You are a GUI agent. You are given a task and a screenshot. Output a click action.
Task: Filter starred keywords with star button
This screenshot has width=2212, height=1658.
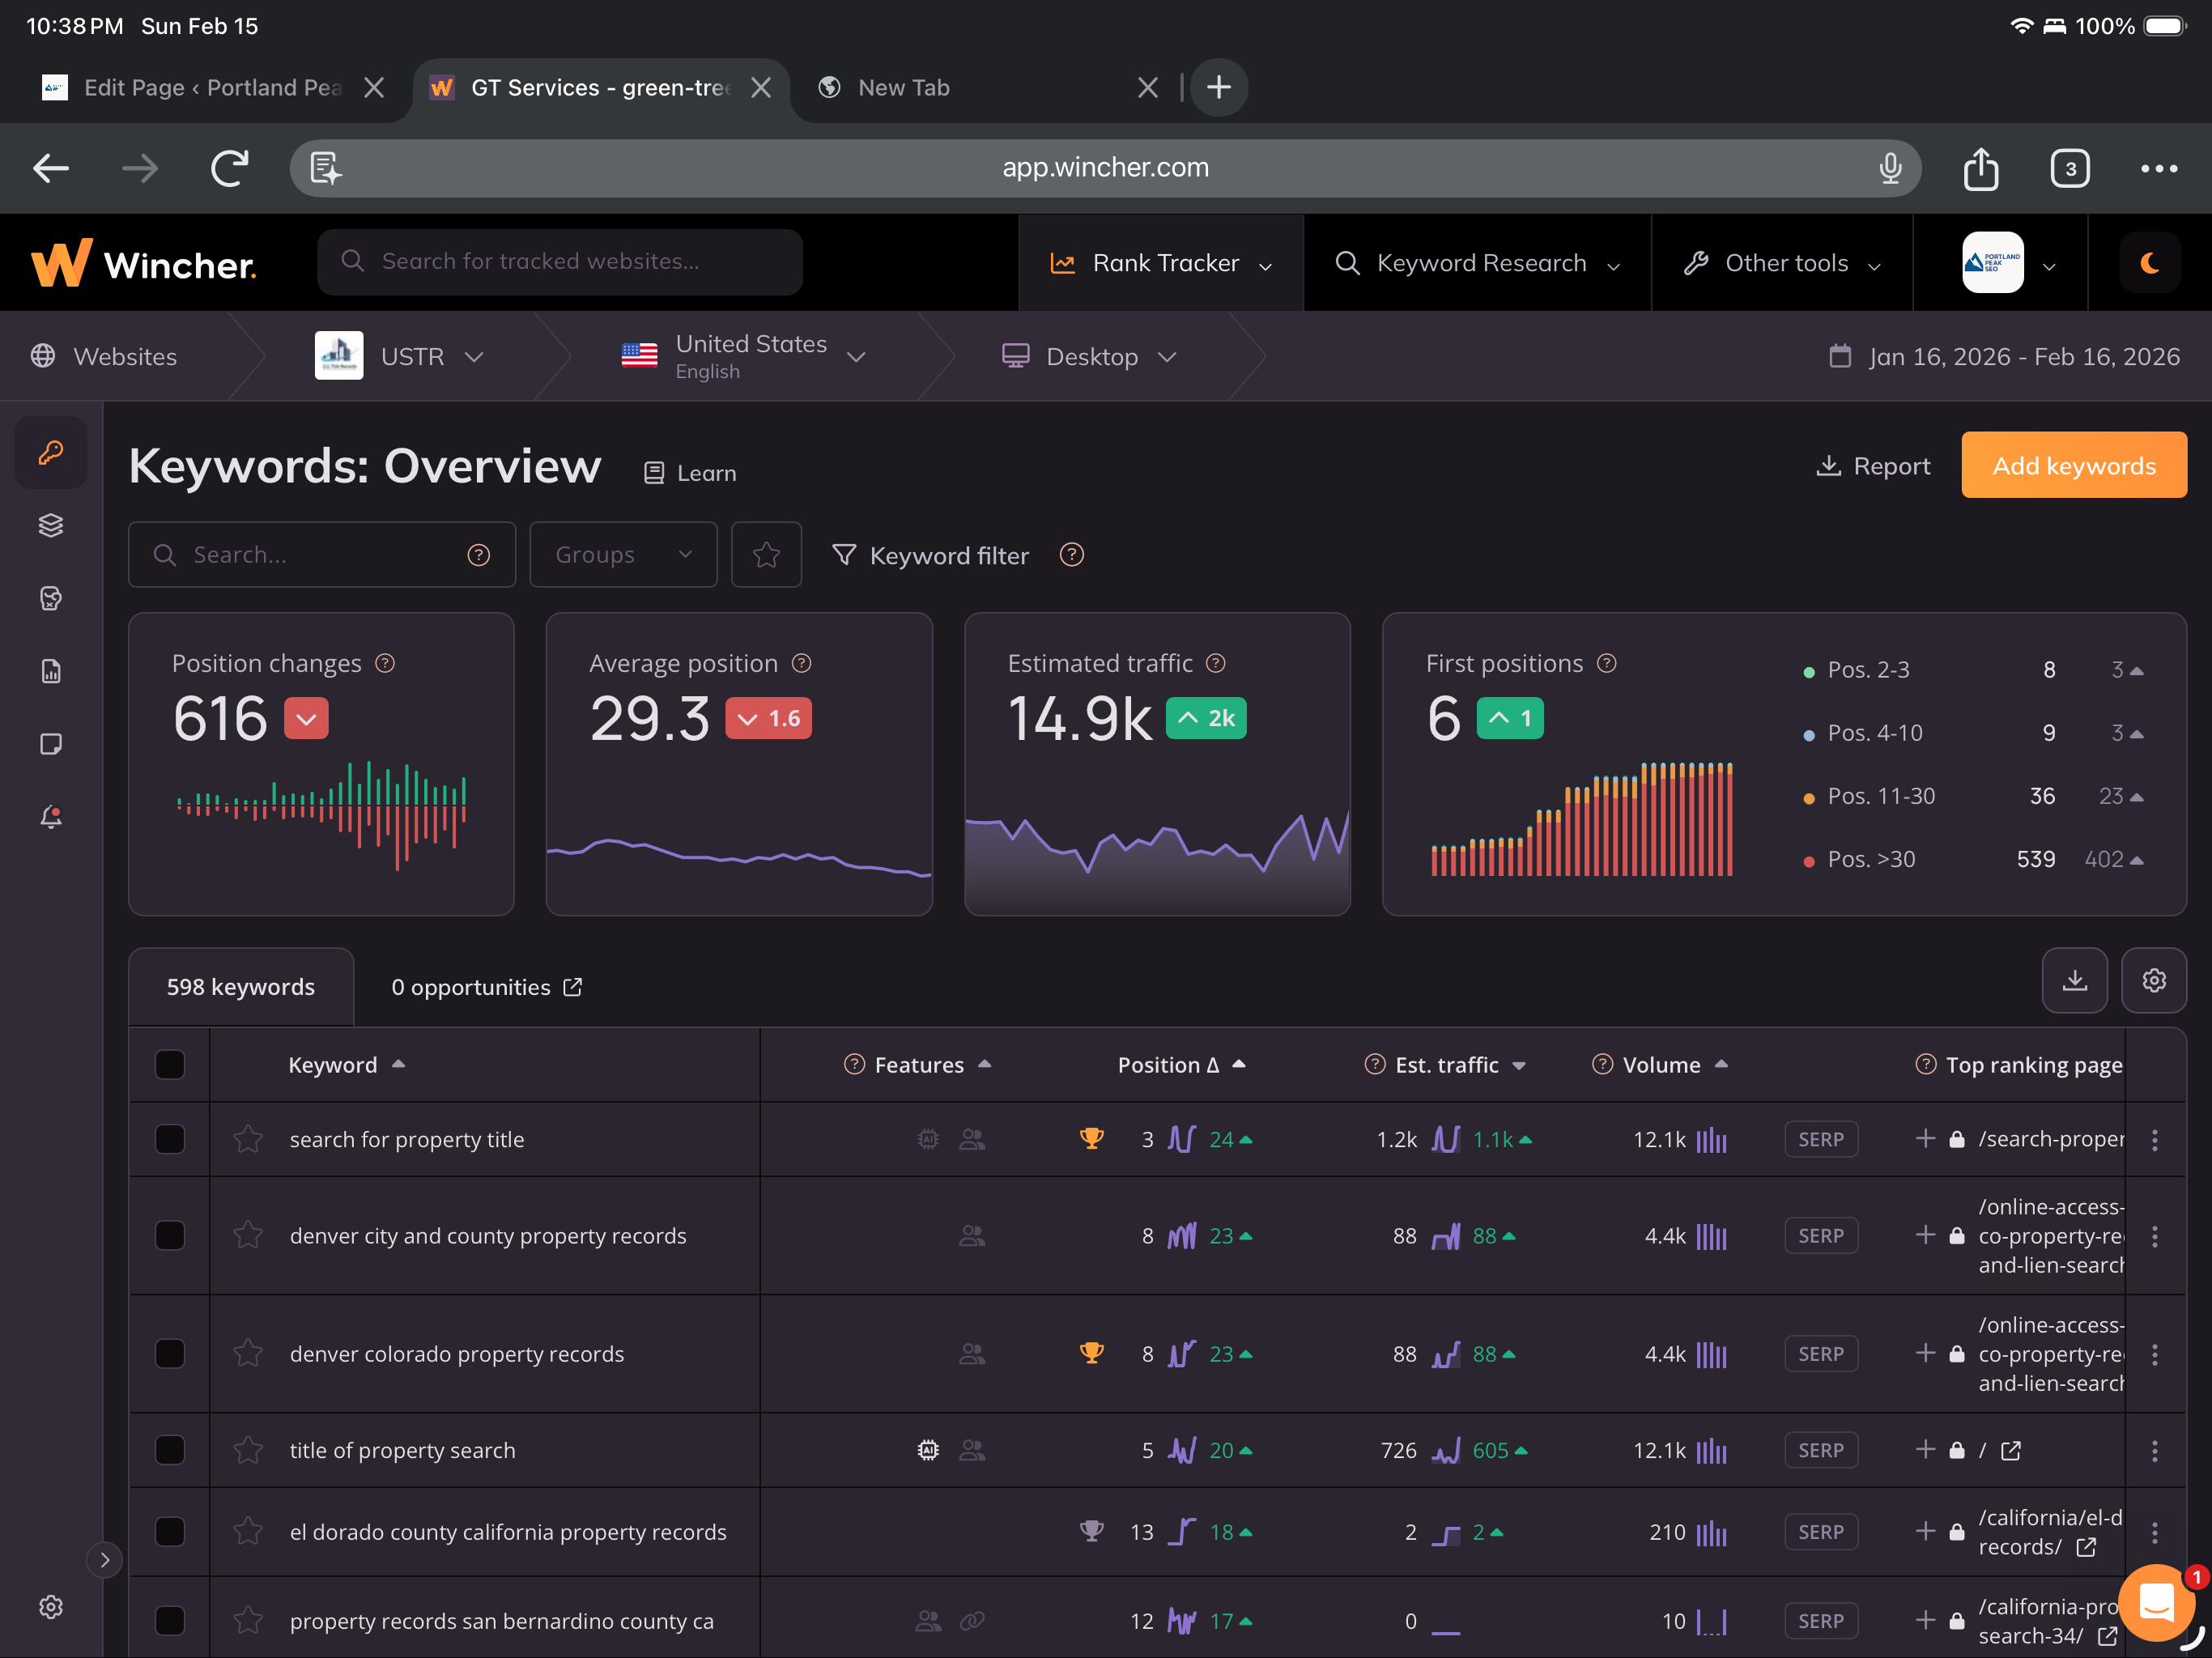click(766, 555)
